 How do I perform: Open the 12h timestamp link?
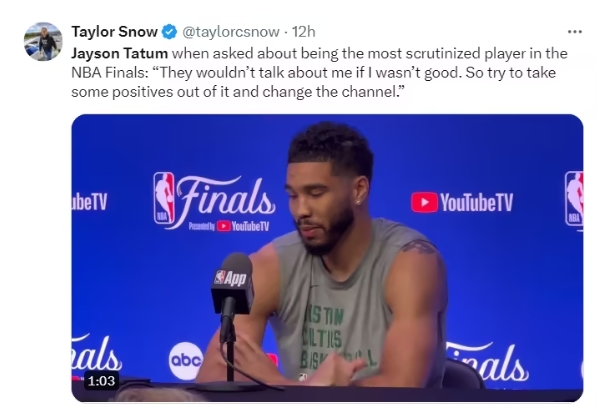(x=303, y=32)
